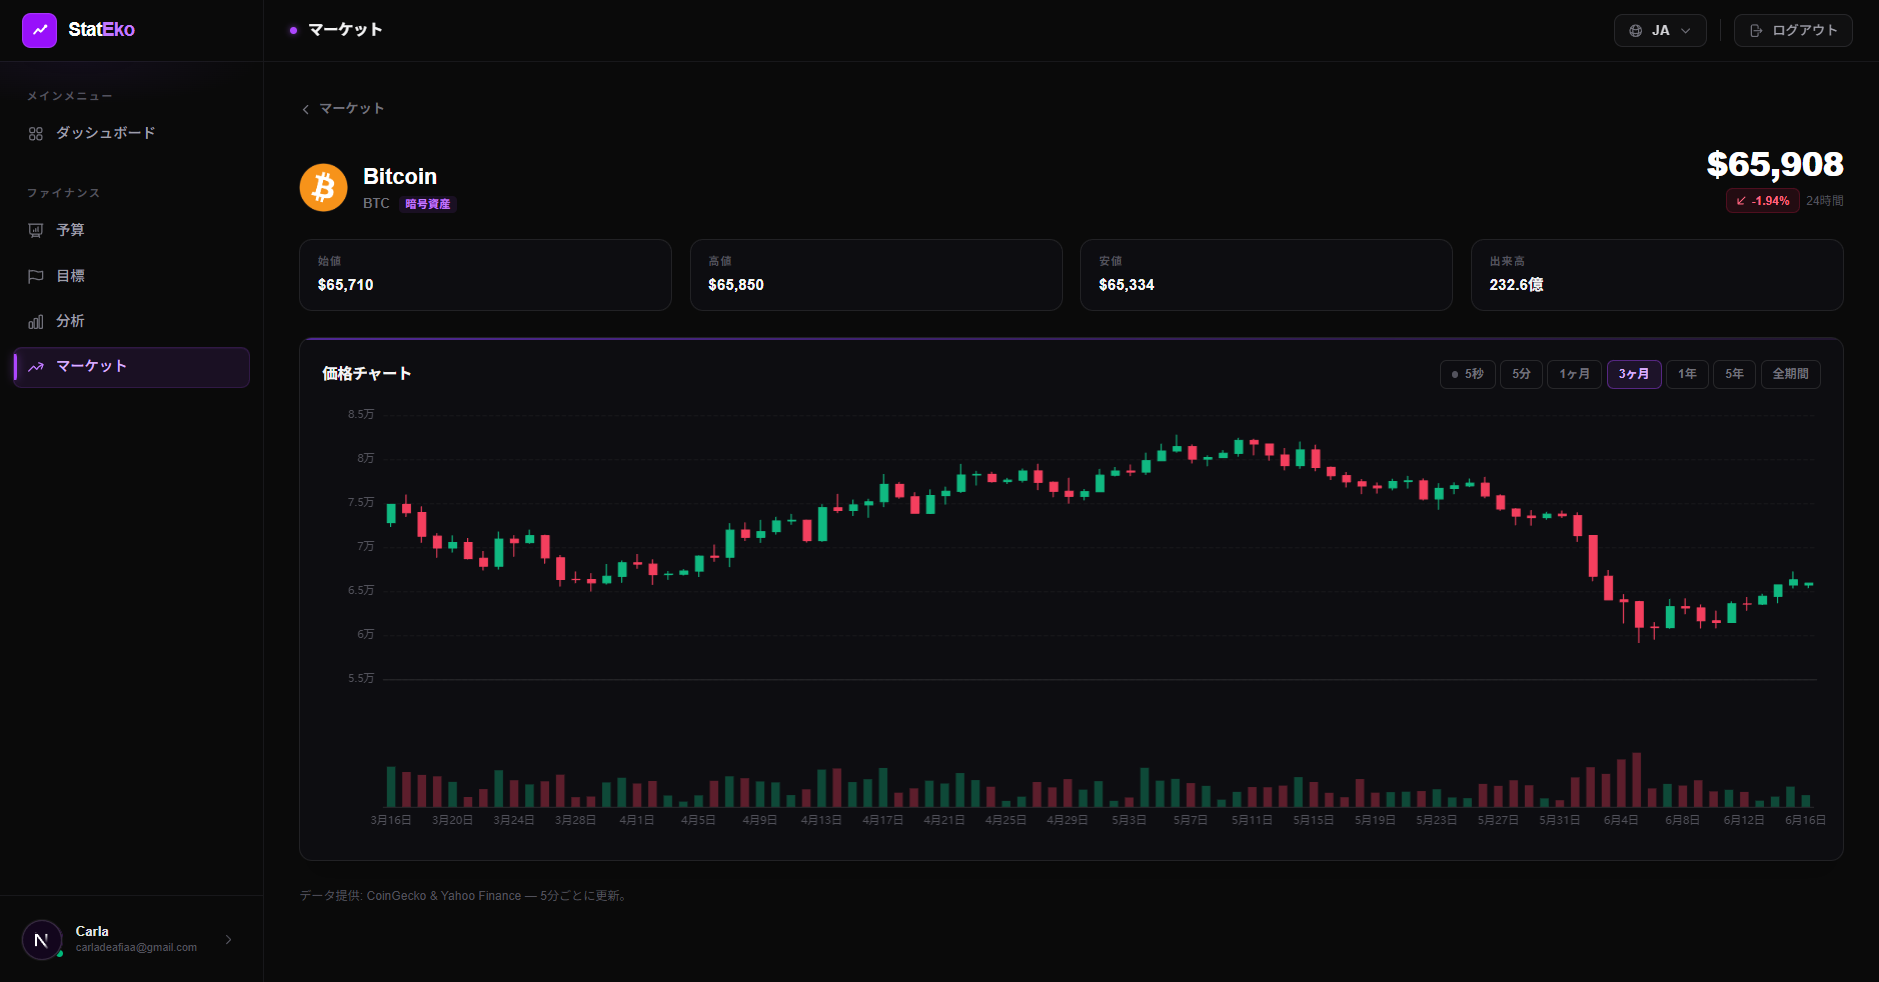1879x982 pixels.
Task: Click the Carla avatar icon
Action: (42, 940)
